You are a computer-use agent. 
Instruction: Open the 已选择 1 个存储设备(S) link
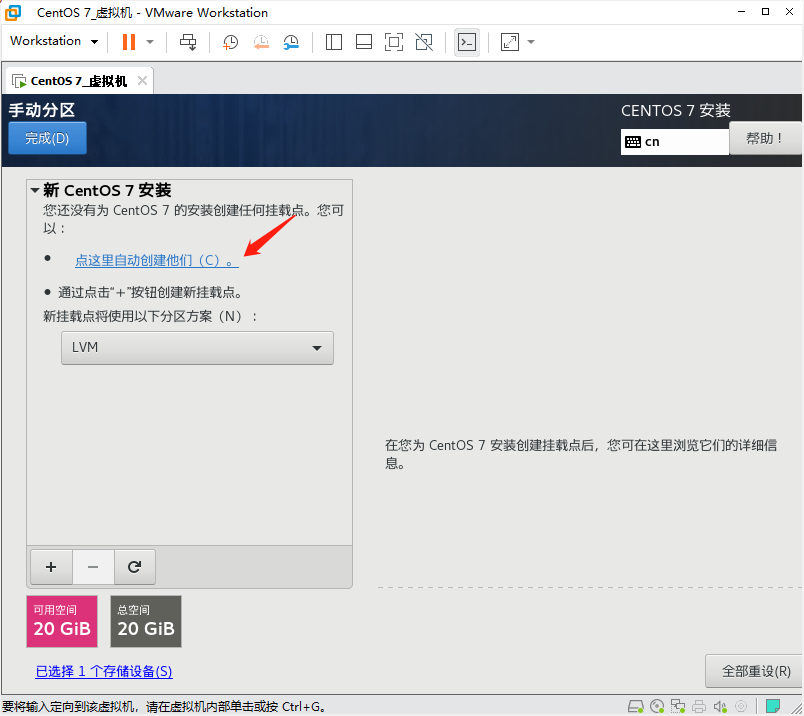[x=104, y=671]
